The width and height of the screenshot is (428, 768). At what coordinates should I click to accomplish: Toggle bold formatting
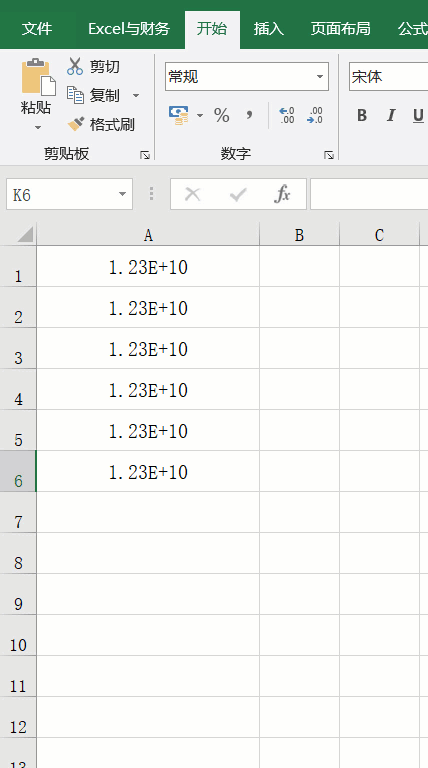362,116
